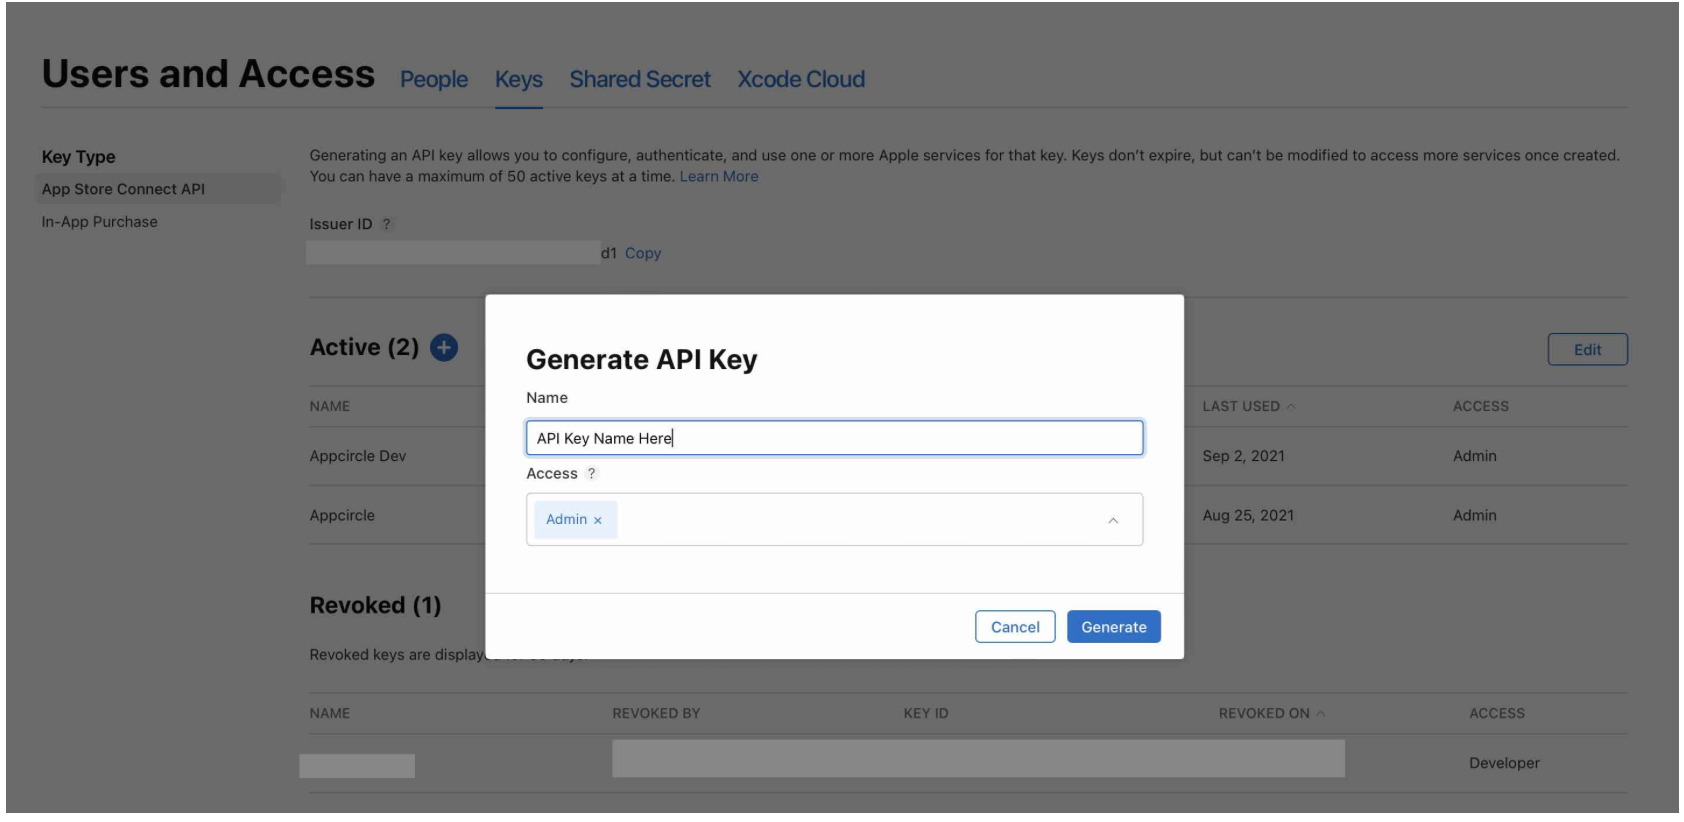Open the Access role selection box
Screen dimensions: 1684x822
(834, 519)
